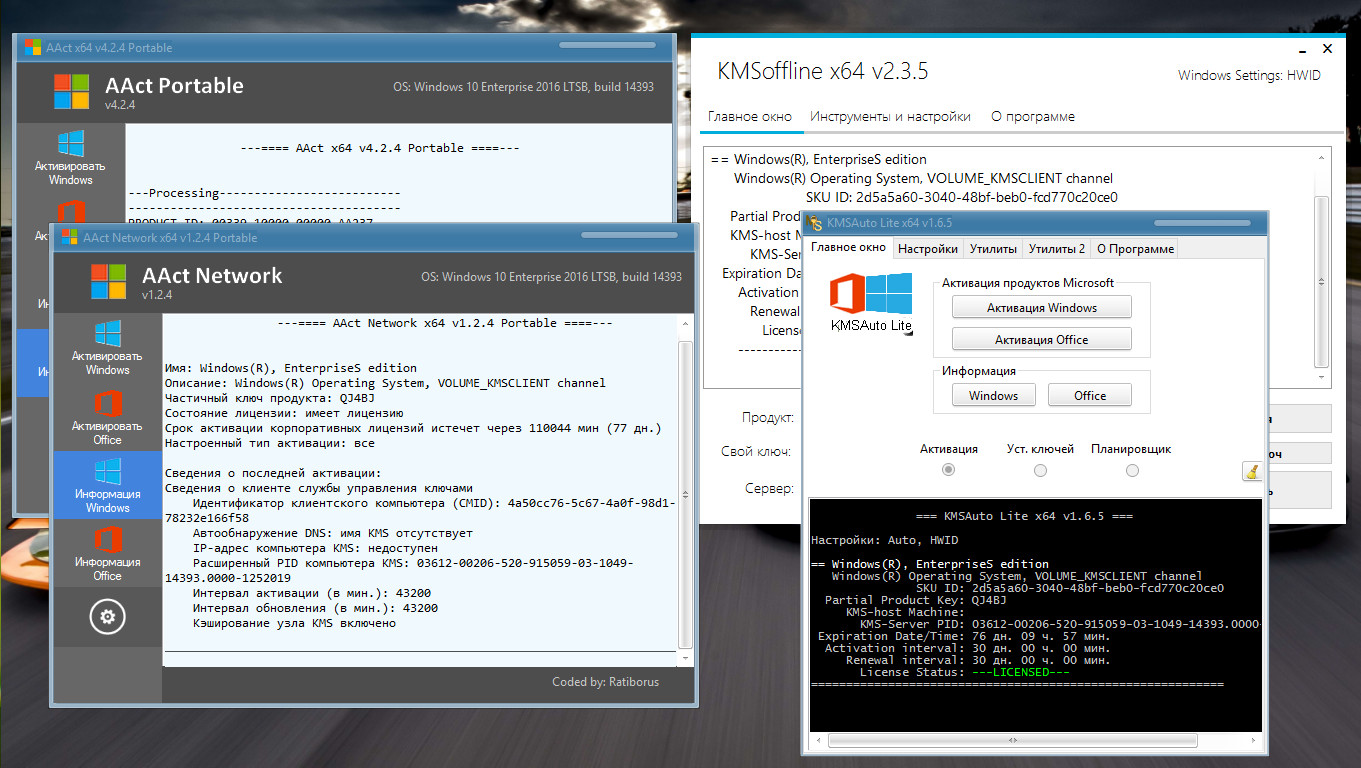Click the pill button in AAct Portable title bar
Image resolution: width=1361 pixels, height=768 pixels.
click(607, 45)
